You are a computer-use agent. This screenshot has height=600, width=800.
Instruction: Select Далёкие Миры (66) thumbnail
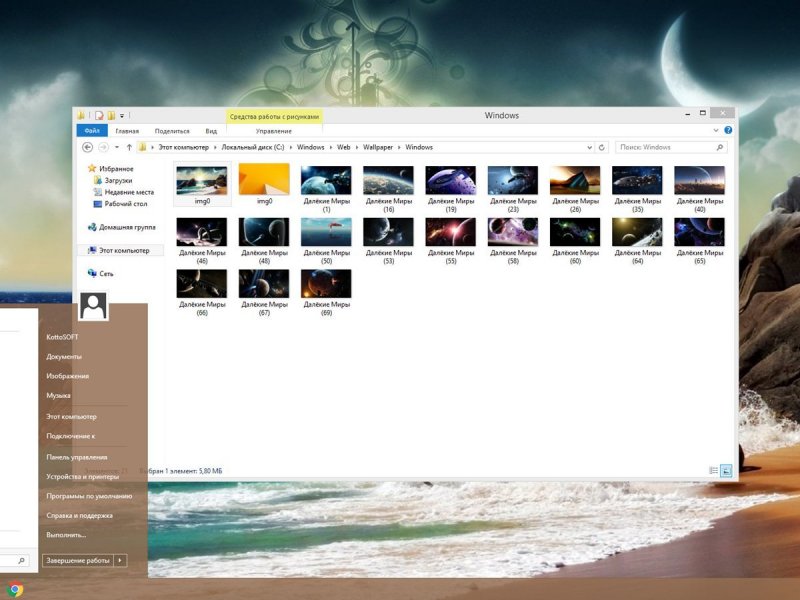pyautogui.click(x=202, y=284)
